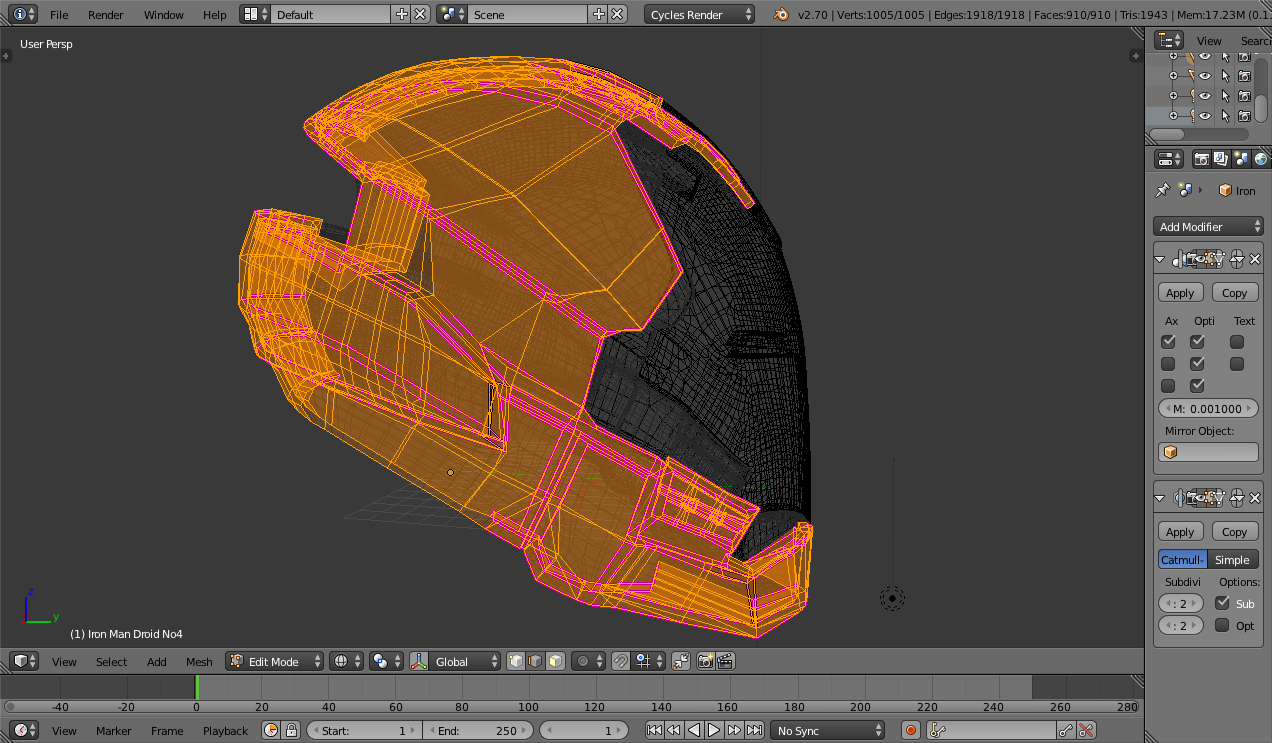Toggle second checkbox under Opti column

tap(1197, 364)
